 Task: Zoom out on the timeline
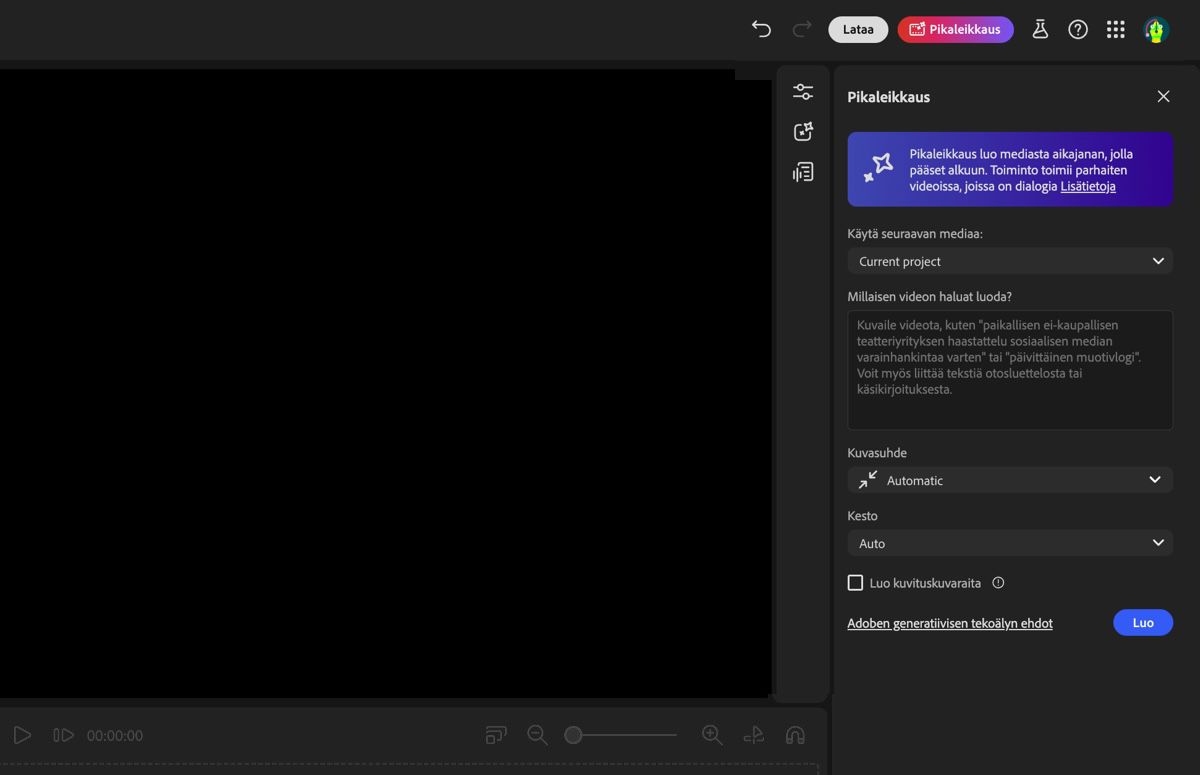pyautogui.click(x=537, y=734)
